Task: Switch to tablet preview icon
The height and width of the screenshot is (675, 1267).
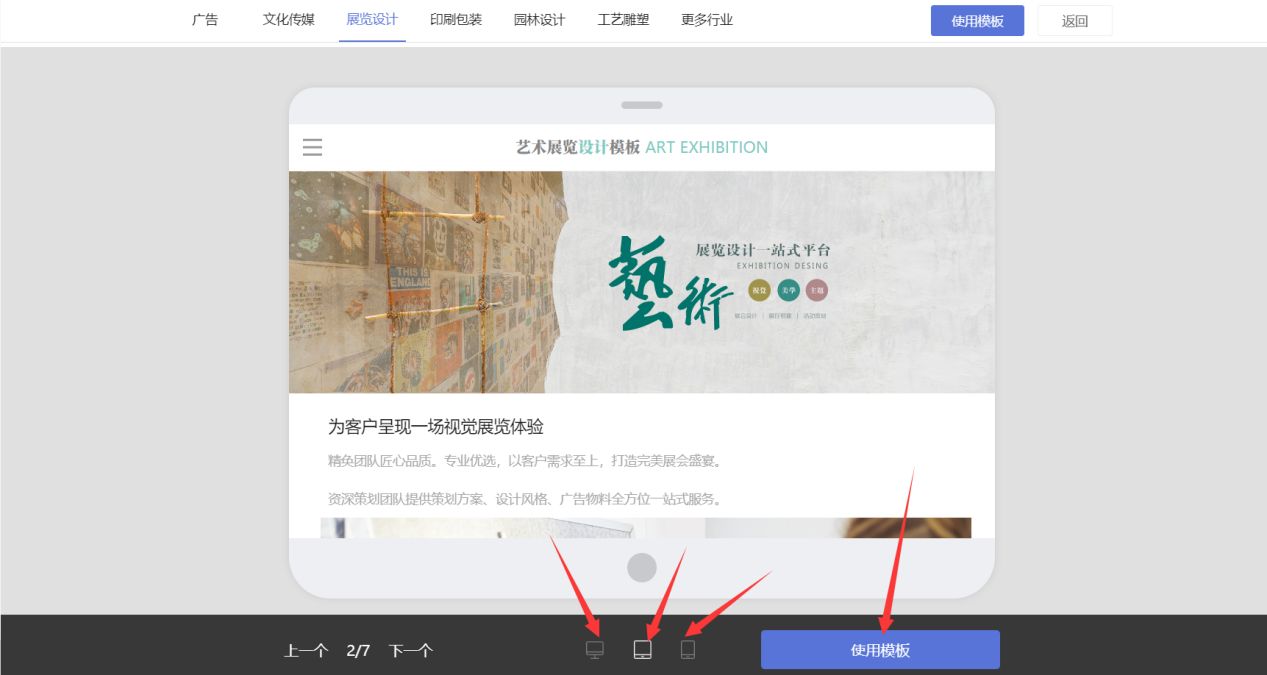Action: tap(643, 650)
